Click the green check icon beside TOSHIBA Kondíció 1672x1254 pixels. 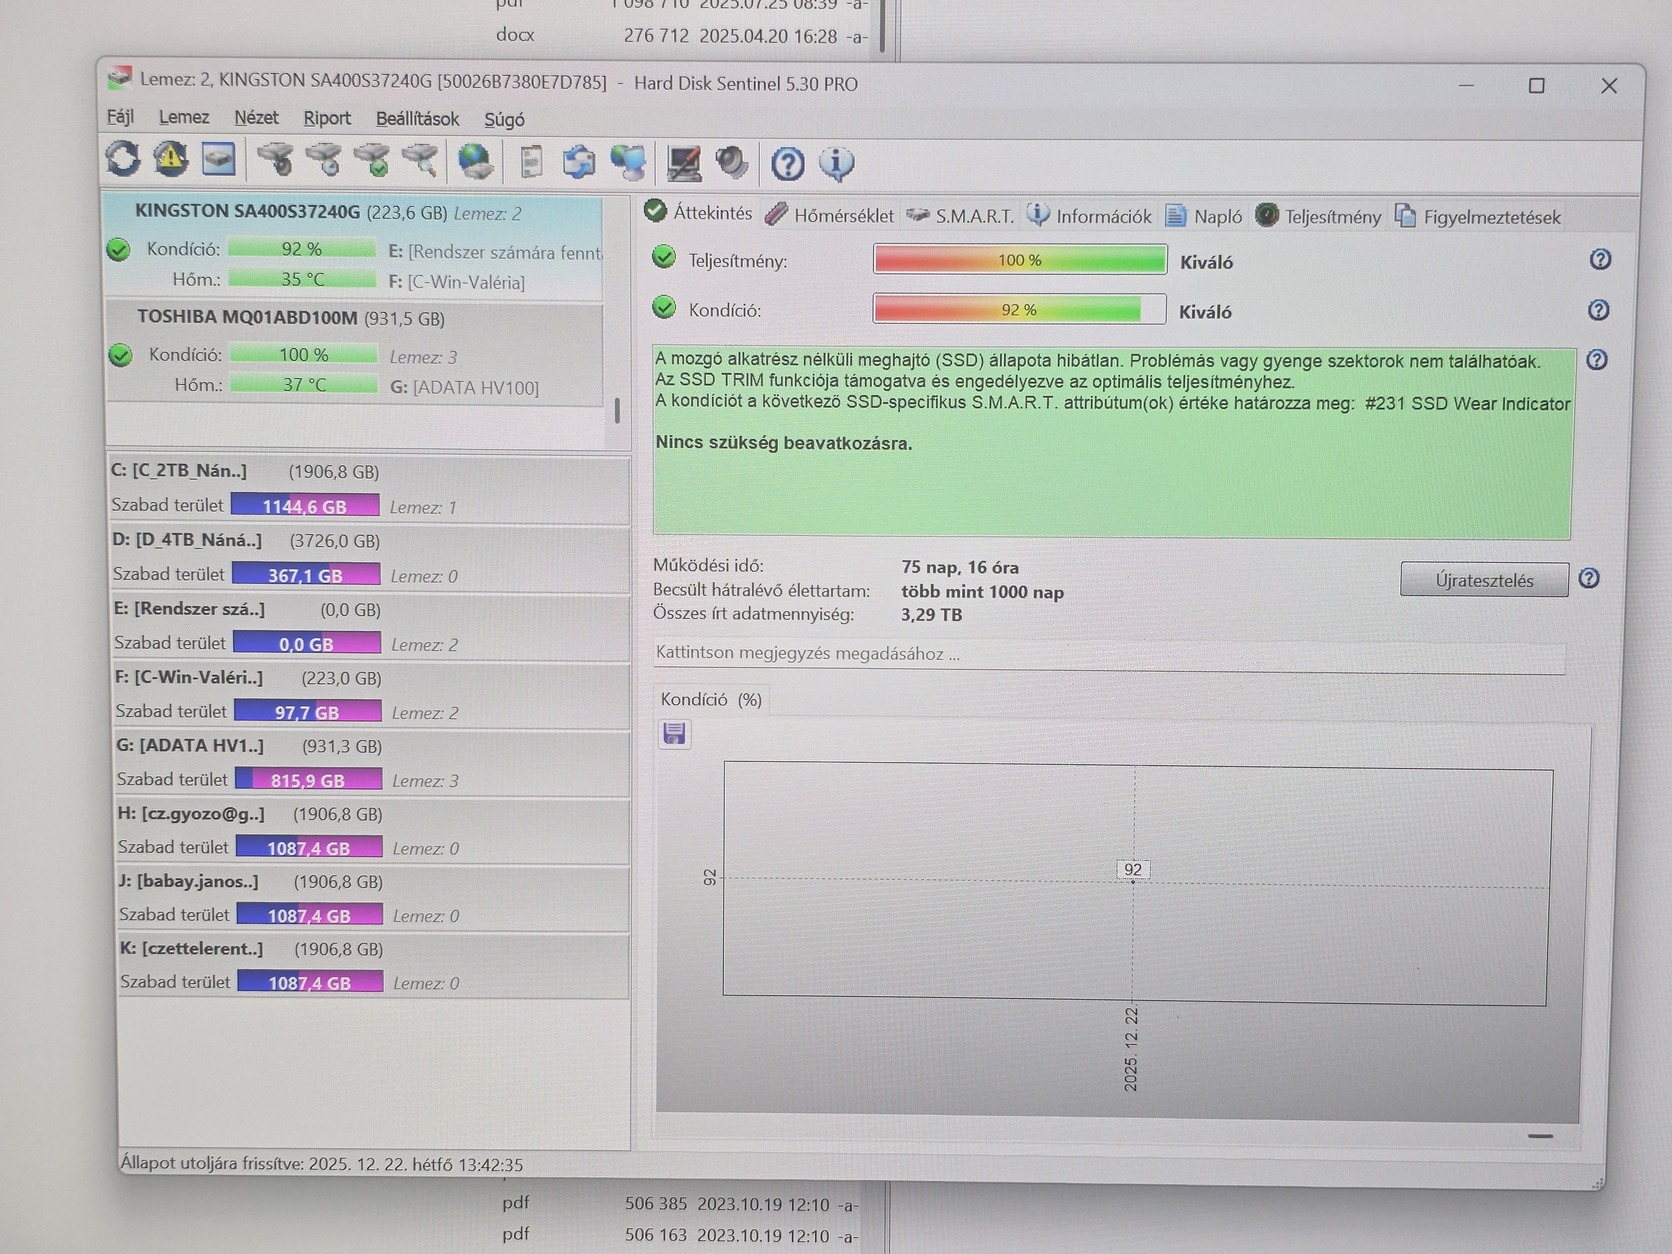coord(121,355)
